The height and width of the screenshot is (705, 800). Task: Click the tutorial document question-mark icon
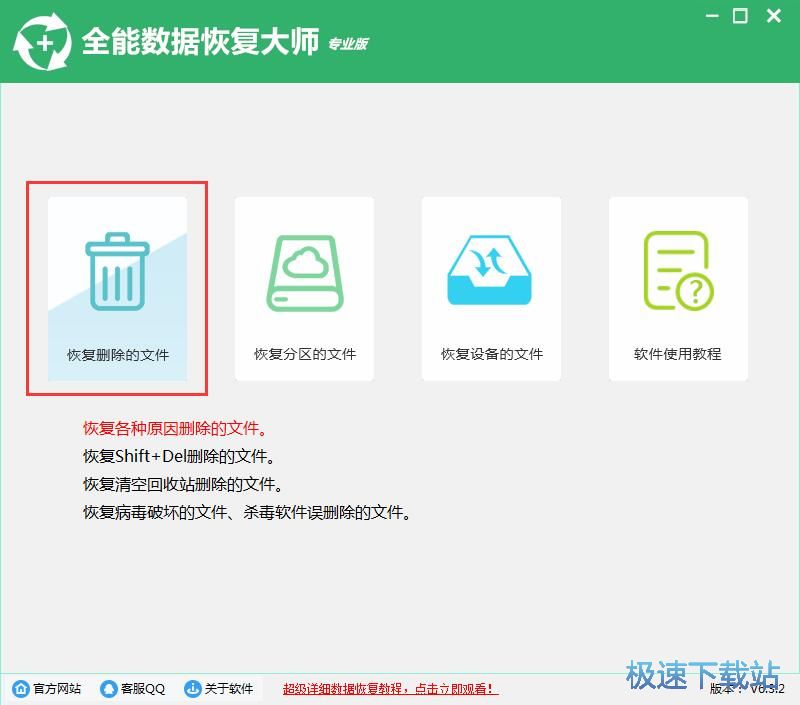677,271
